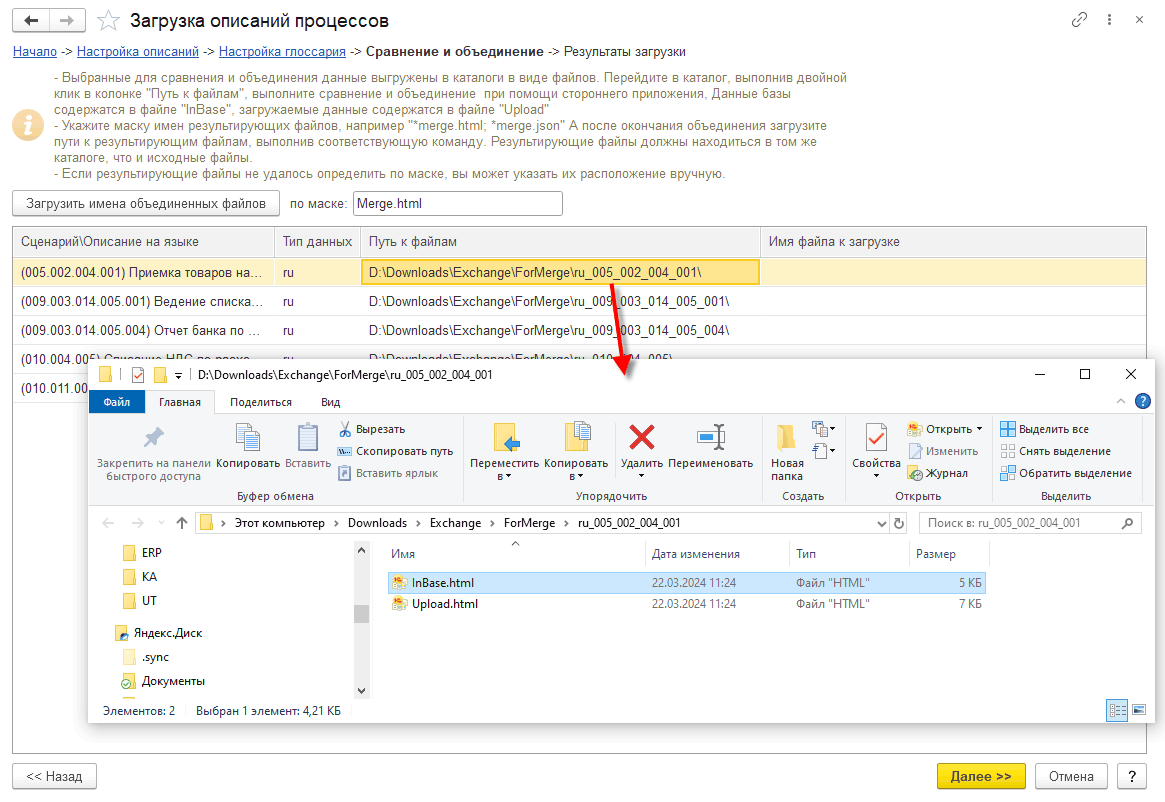
Task: Go to the Начало step link
Action: pyautogui.click(x=35, y=51)
